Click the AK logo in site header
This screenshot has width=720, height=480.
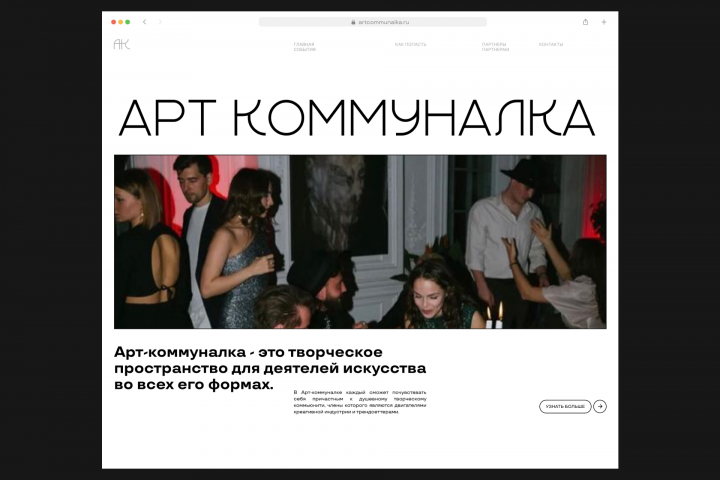coord(122,44)
